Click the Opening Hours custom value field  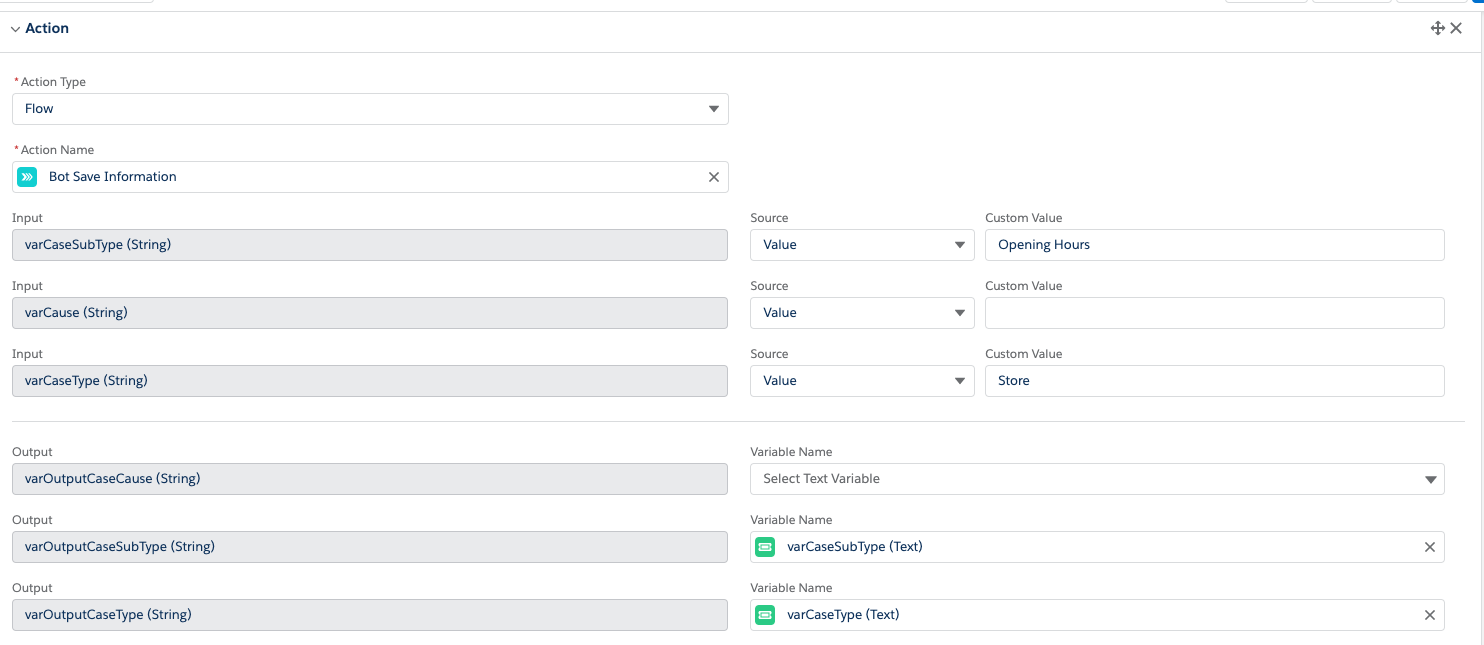click(x=1214, y=245)
